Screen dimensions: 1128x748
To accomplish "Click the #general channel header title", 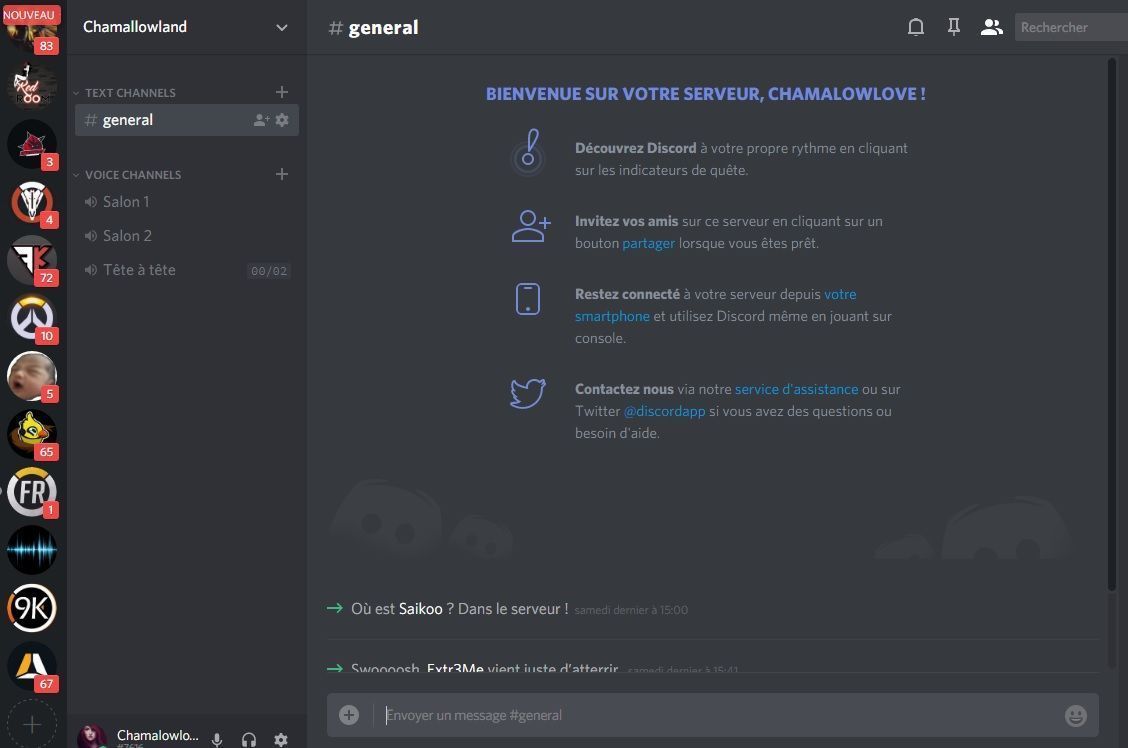I will click(373, 27).
